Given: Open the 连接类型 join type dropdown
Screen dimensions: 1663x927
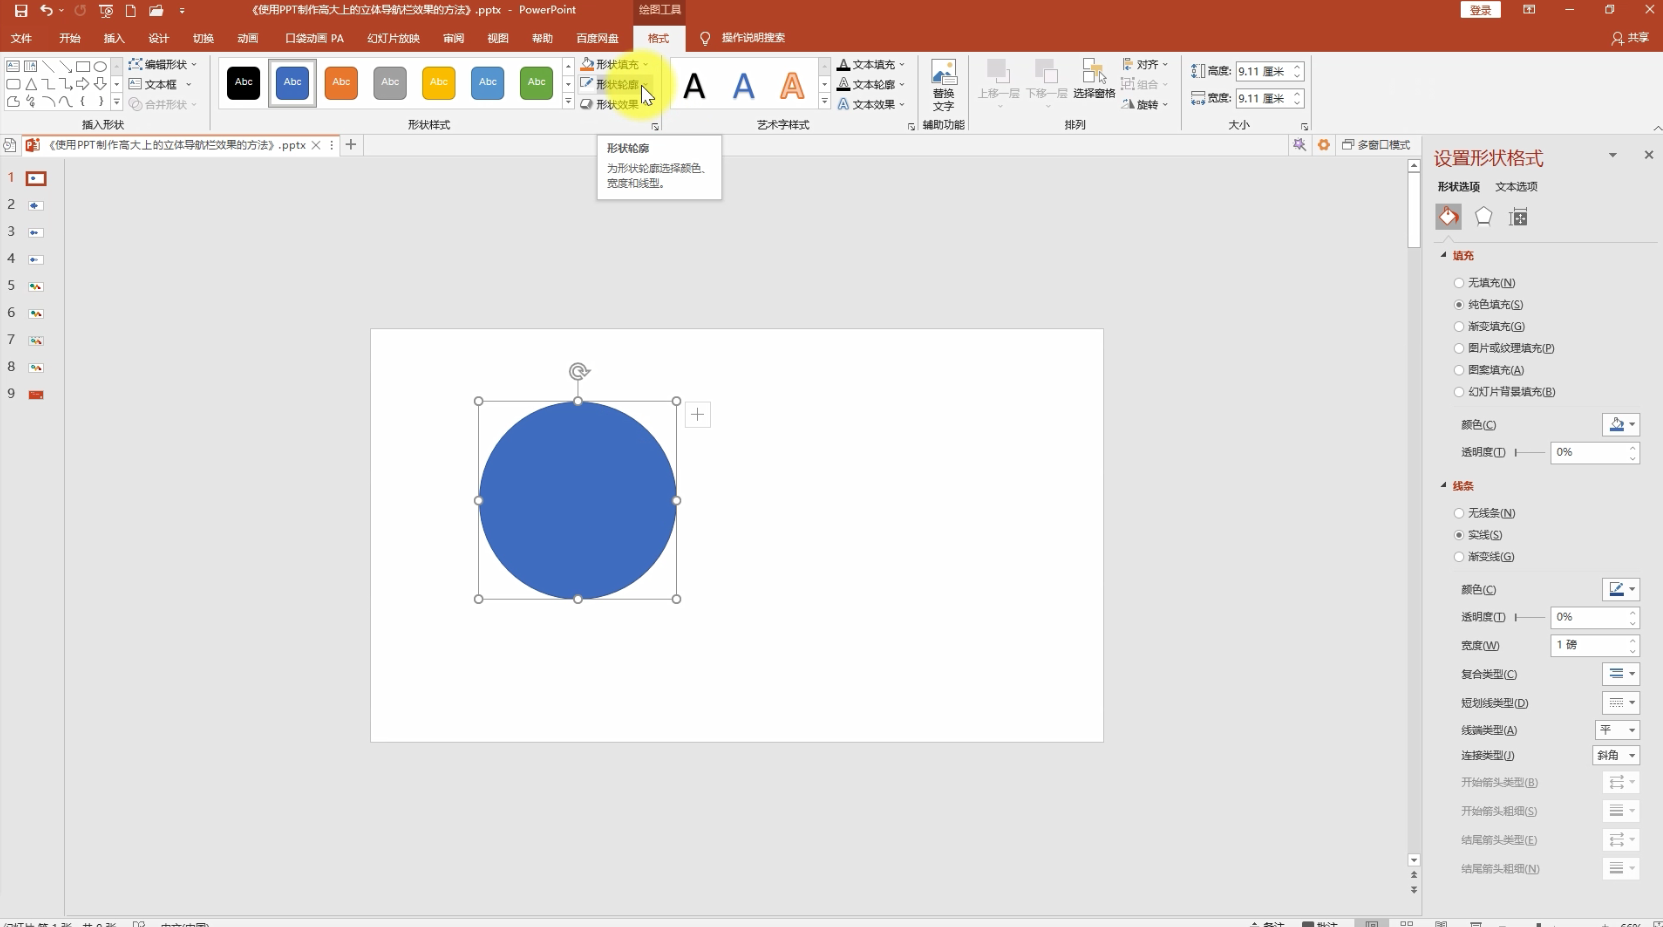Looking at the screenshot, I should click(x=1616, y=756).
